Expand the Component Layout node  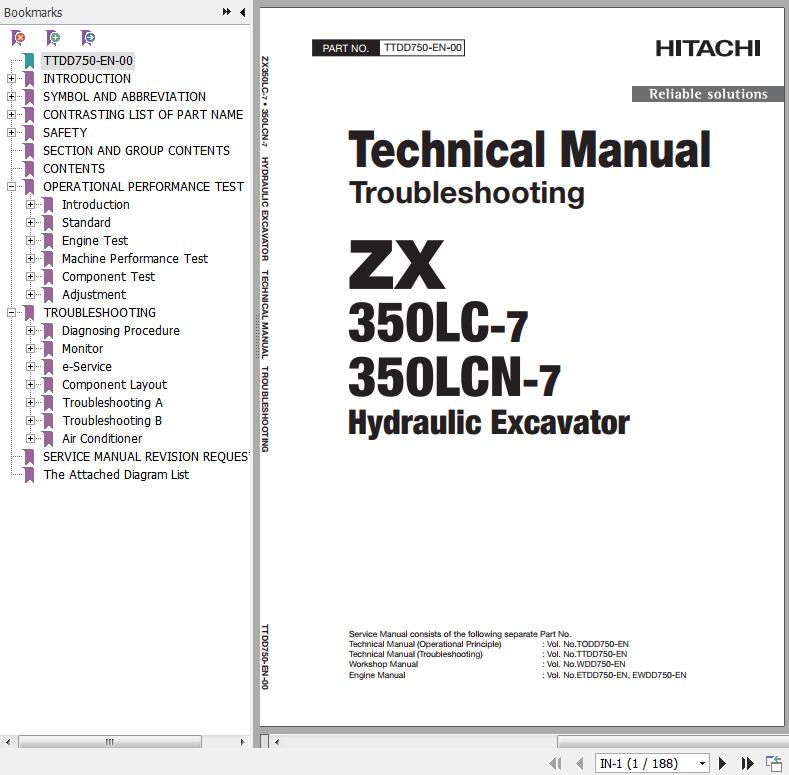click(30, 385)
